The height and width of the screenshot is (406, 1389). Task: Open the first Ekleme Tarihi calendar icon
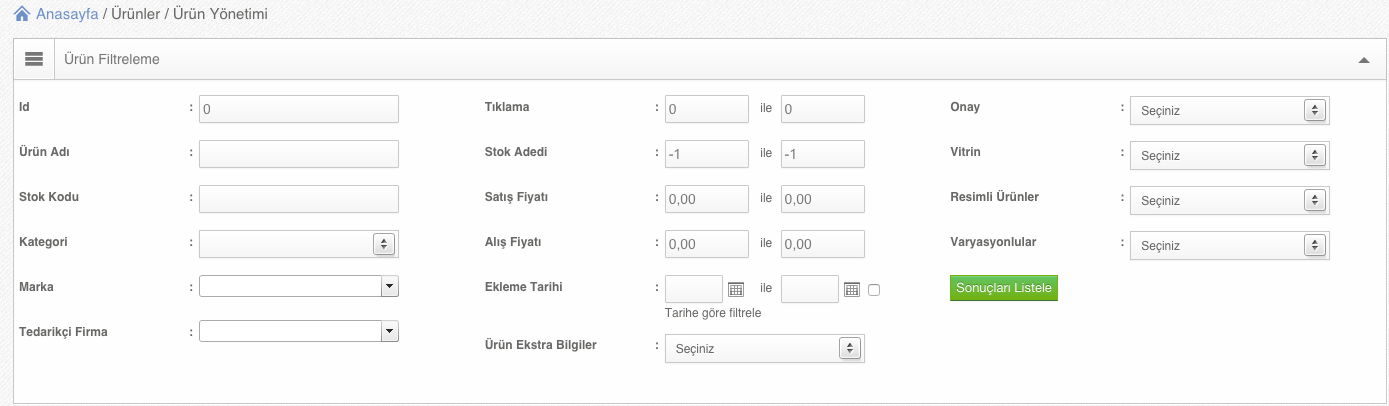[x=736, y=289]
